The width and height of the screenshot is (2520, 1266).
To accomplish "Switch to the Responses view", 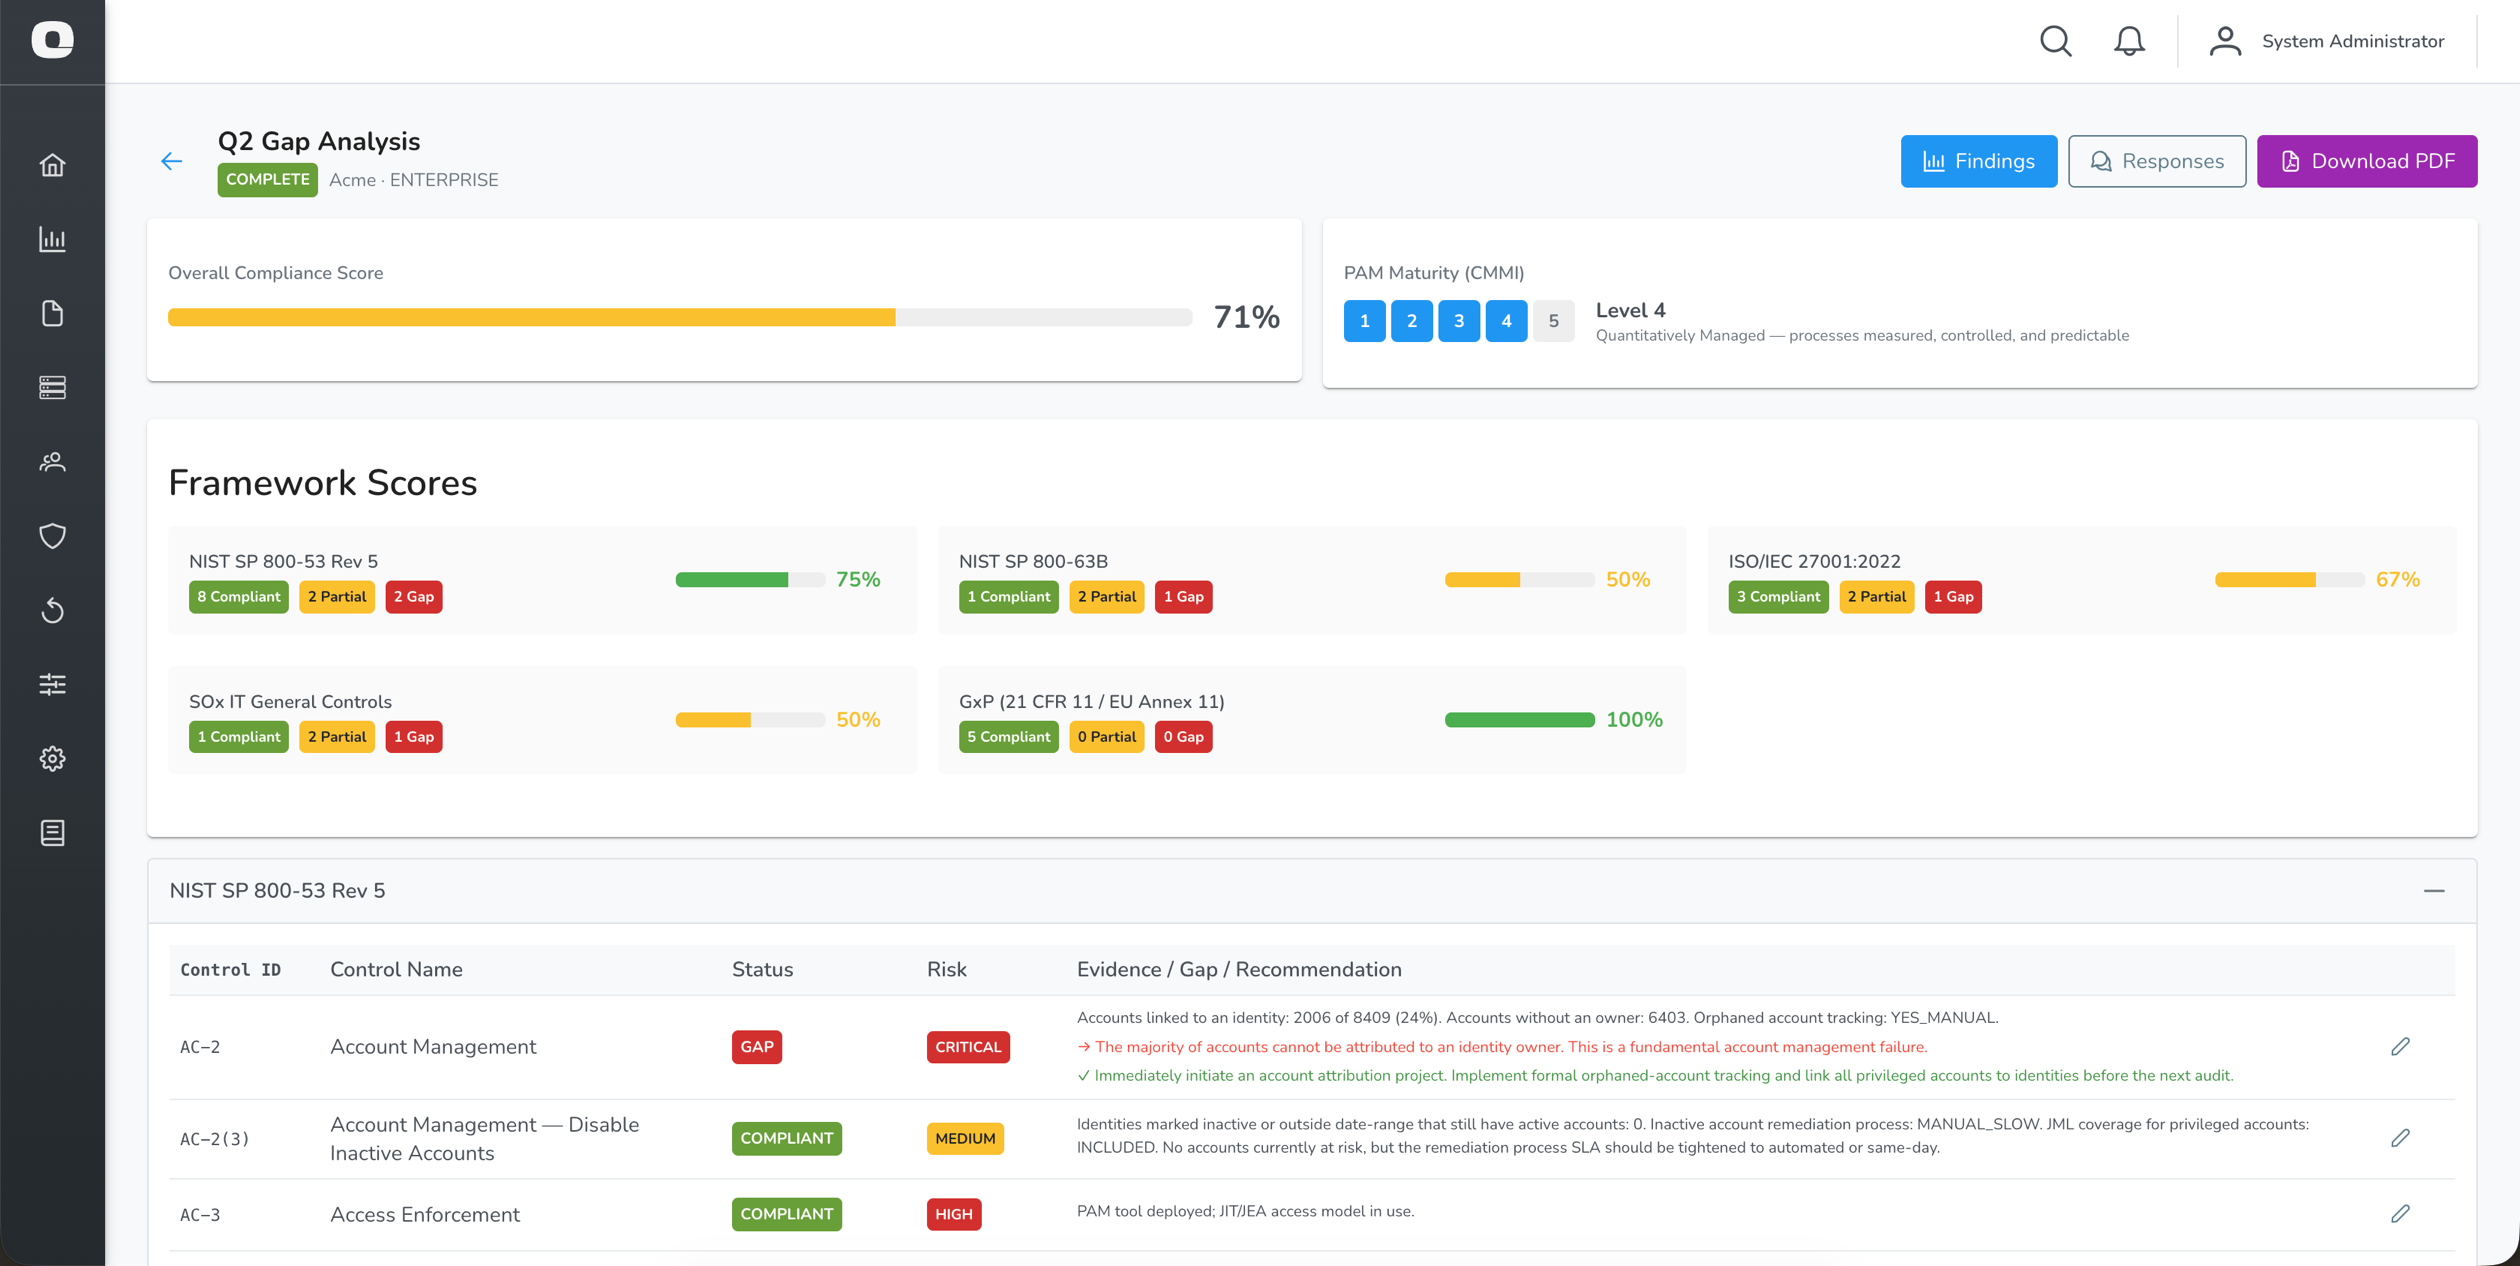I will click(2156, 161).
